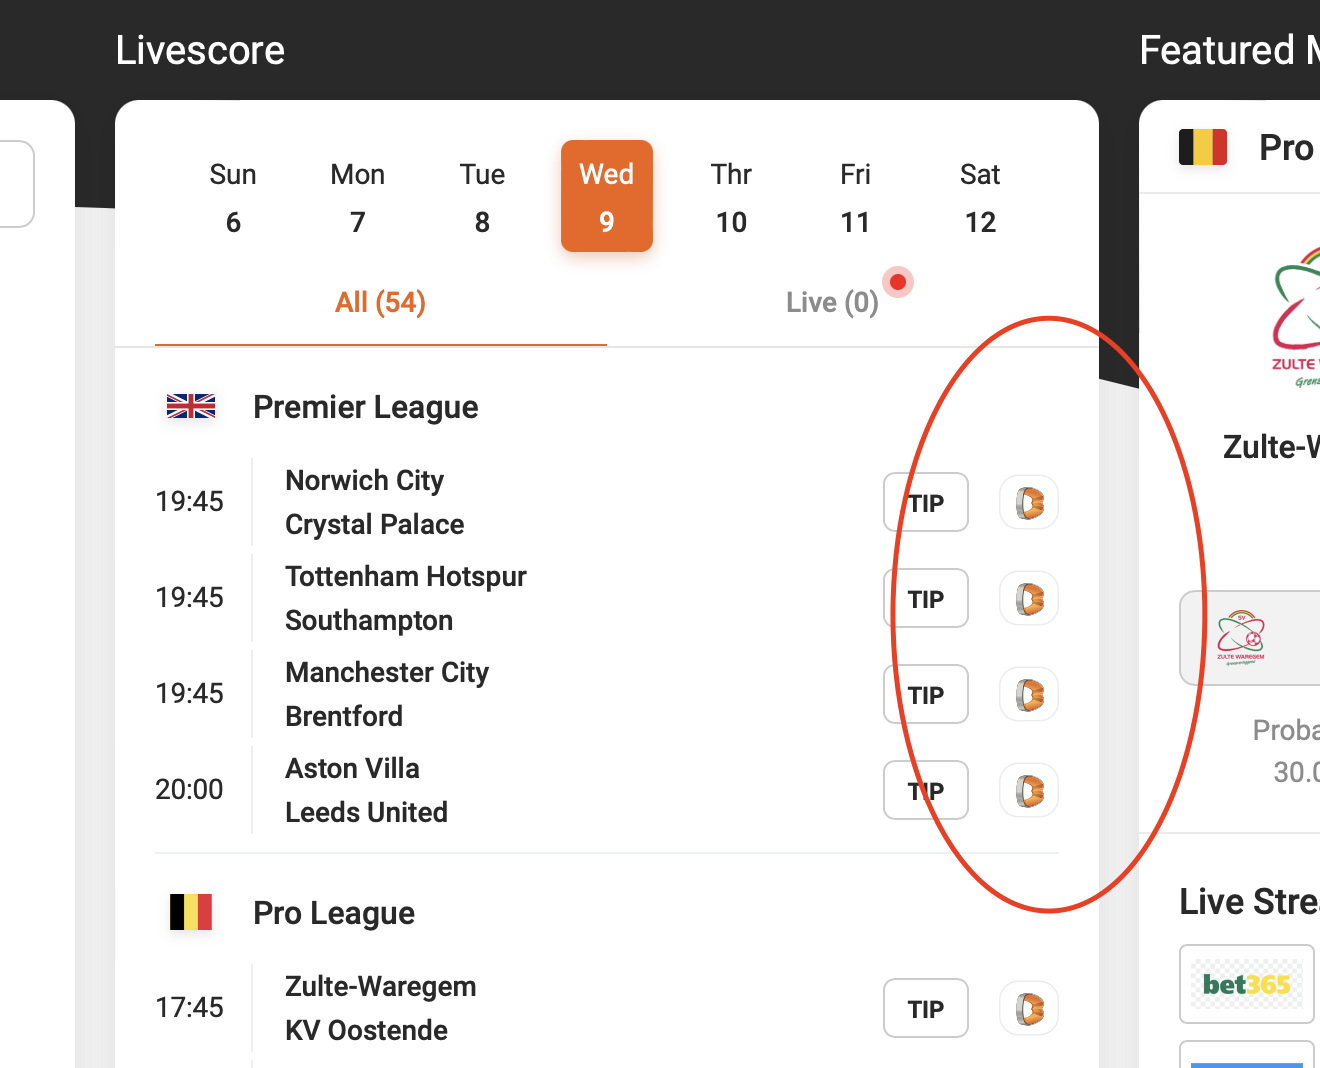Switch to the Live (0) tab

point(832,302)
